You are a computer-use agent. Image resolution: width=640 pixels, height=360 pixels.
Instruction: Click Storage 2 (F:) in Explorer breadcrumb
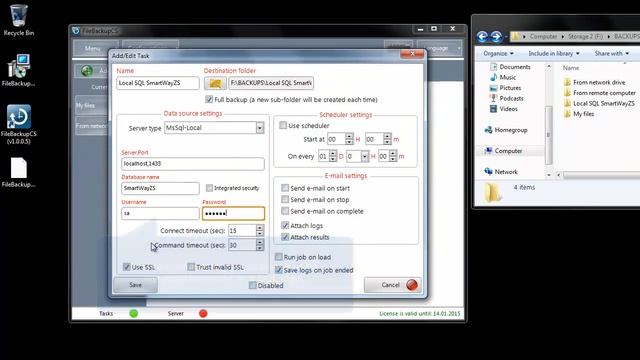click(585, 37)
